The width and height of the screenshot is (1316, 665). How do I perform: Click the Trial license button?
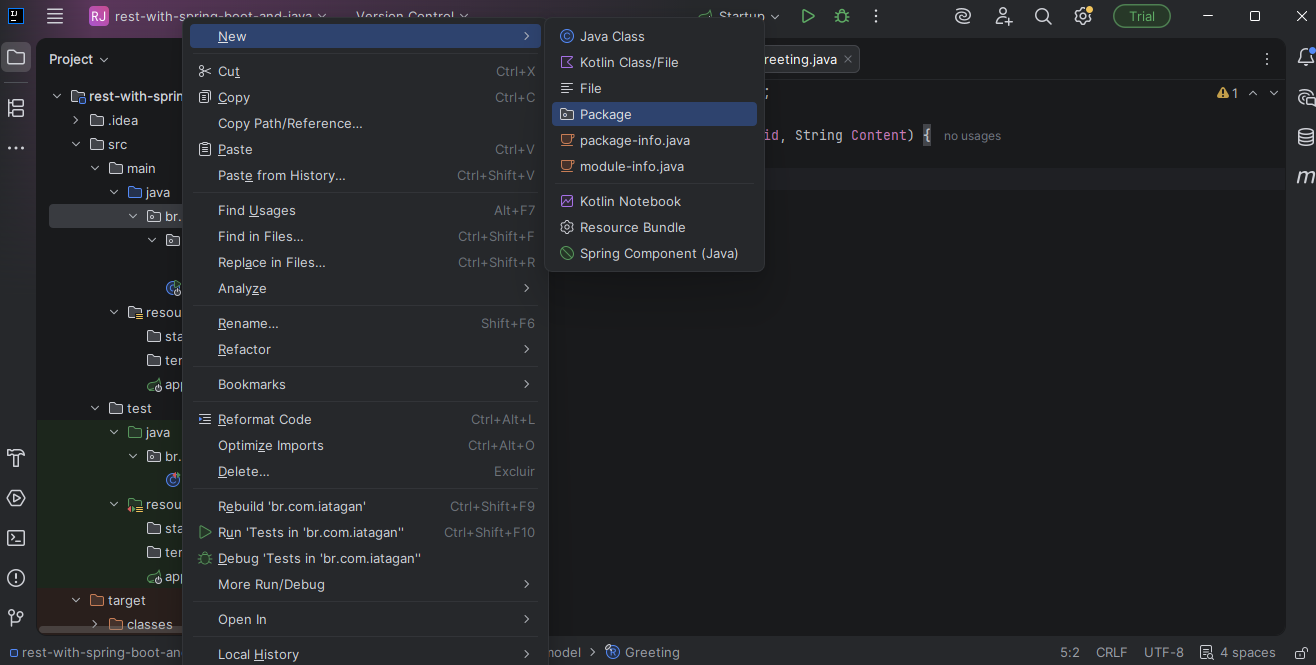coord(1141,16)
